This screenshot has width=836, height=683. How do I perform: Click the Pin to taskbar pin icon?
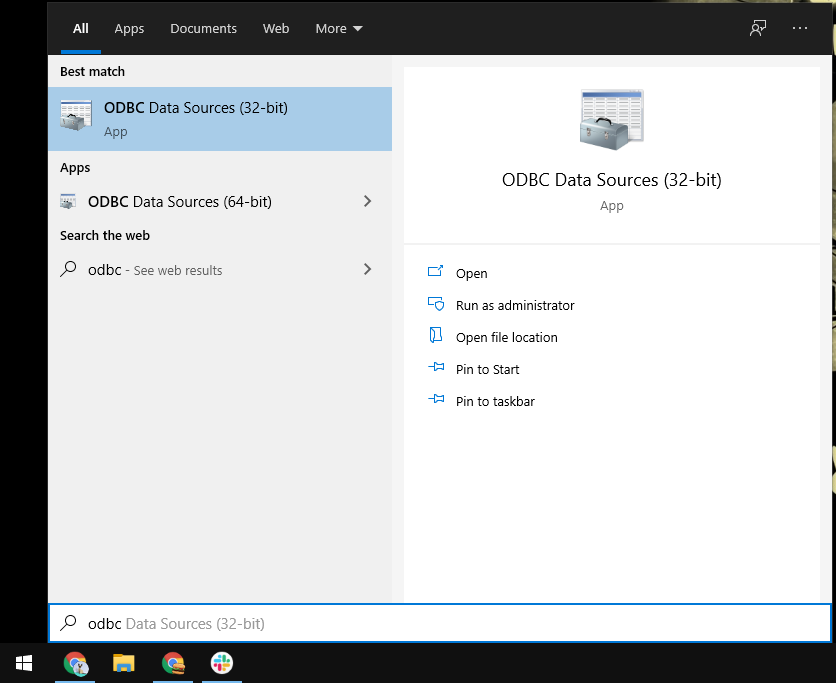pyautogui.click(x=436, y=399)
